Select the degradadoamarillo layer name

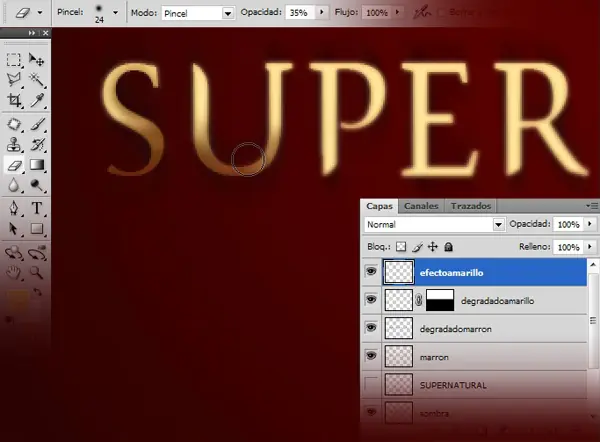tap(497, 301)
